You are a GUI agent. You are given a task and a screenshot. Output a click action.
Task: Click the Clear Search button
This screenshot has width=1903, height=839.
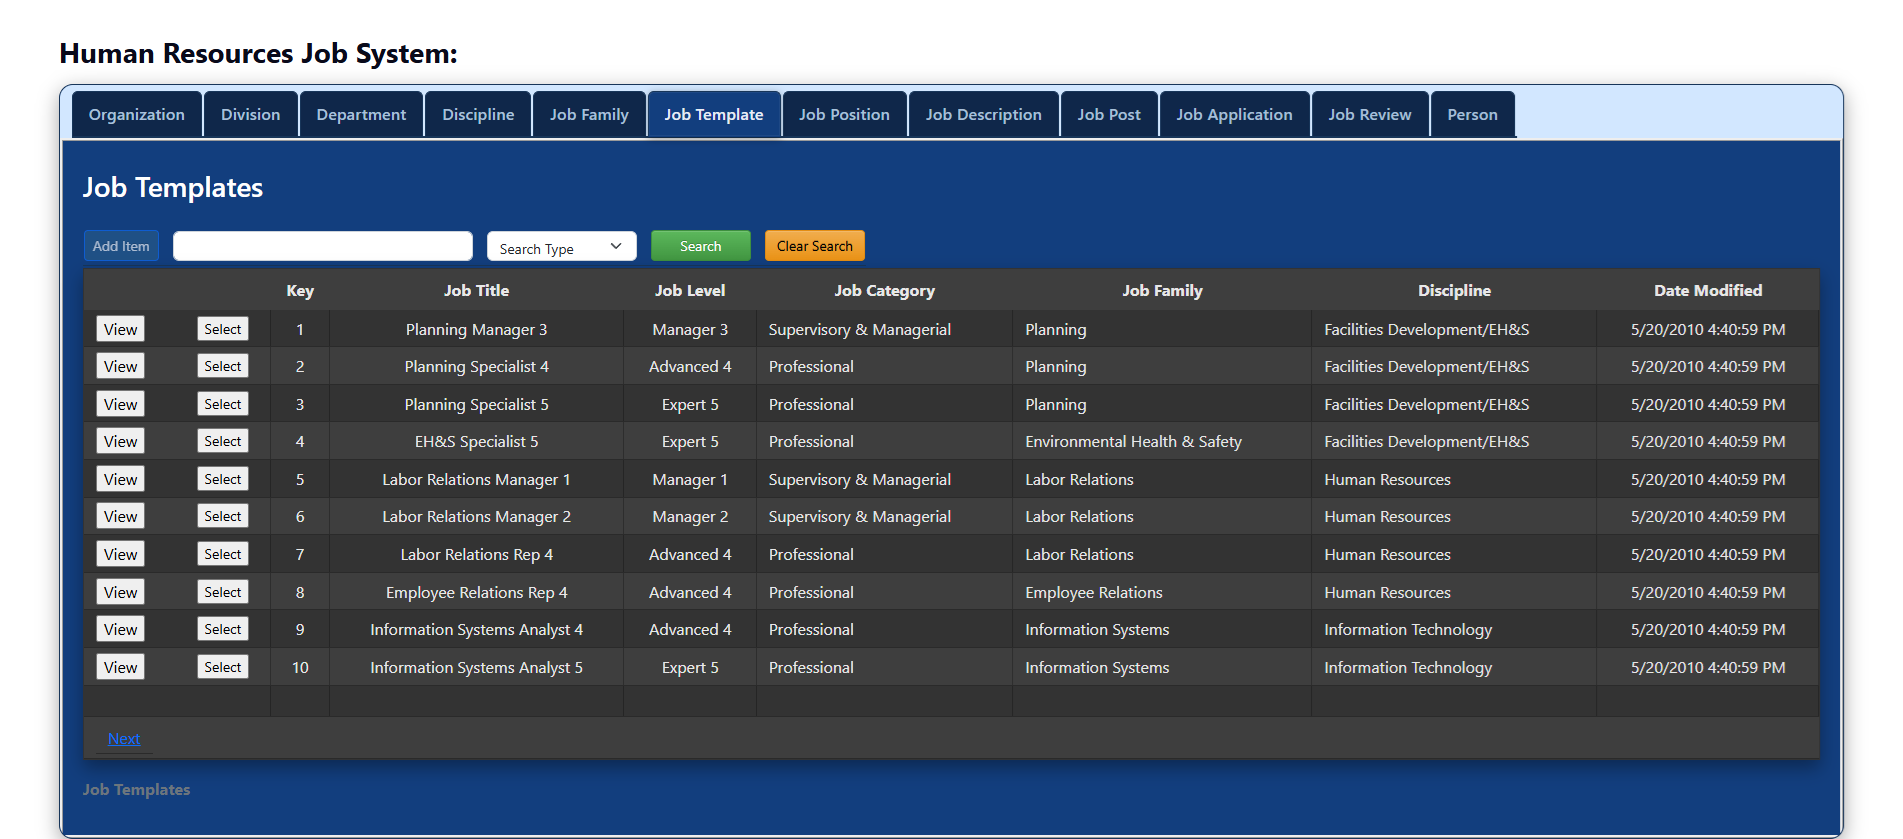point(814,246)
